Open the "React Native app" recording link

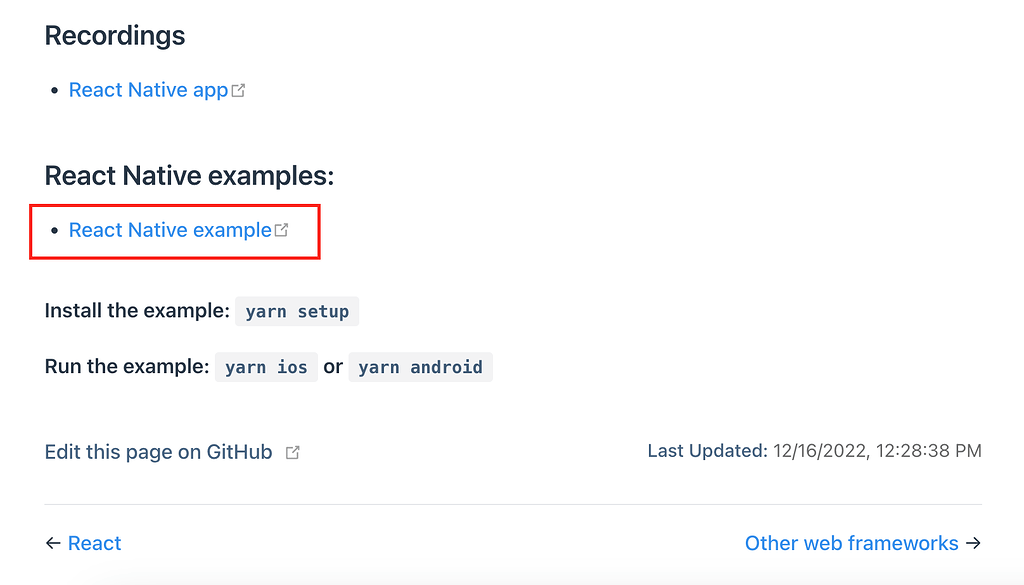(146, 89)
